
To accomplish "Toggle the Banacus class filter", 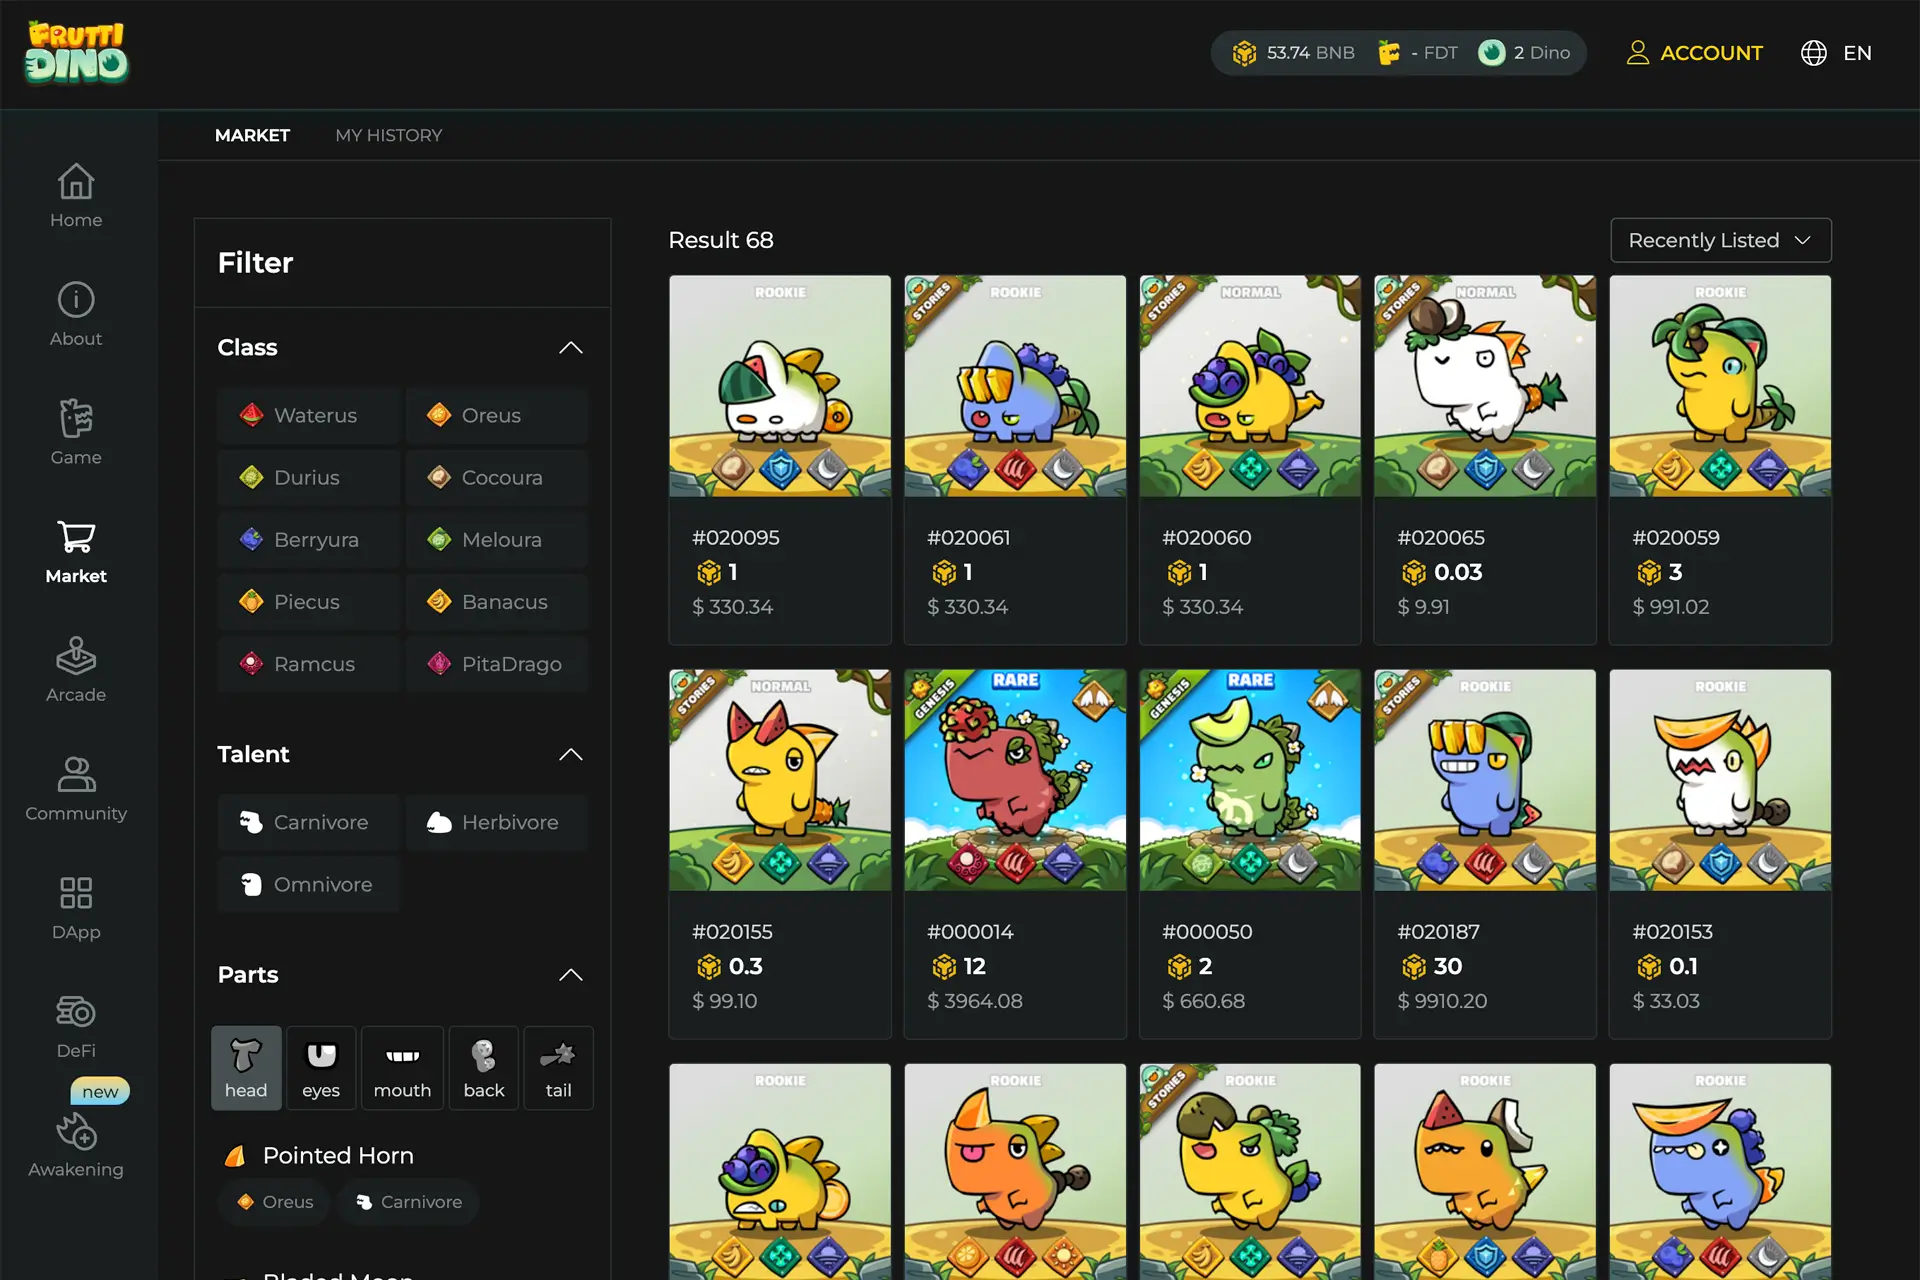I will [496, 602].
